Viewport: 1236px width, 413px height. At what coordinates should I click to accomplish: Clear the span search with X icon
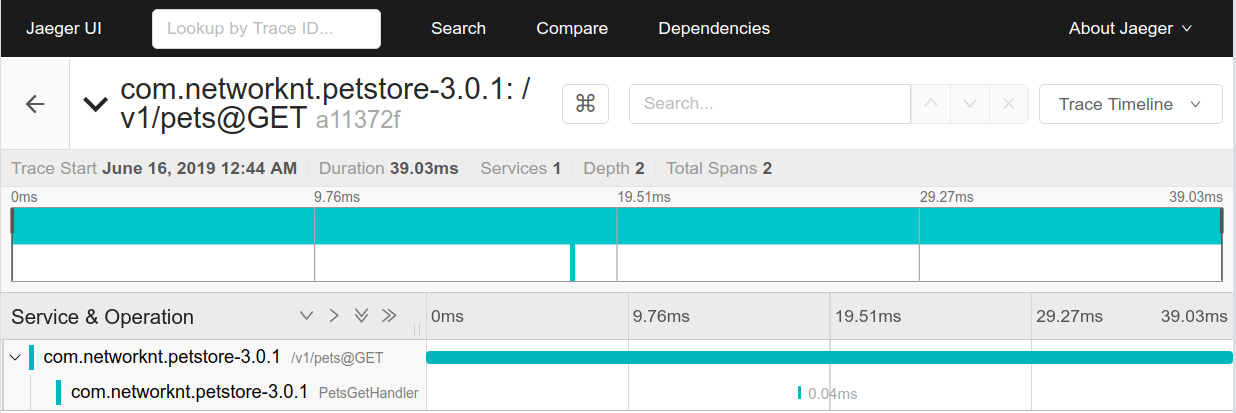pos(1008,104)
